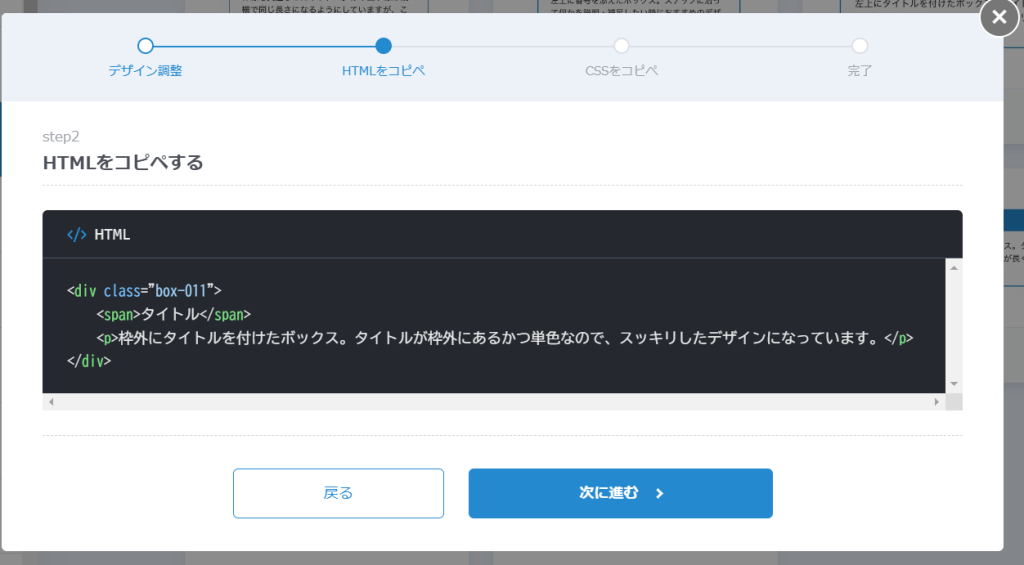Click the 戻る button to go back
This screenshot has width=1024, height=565.
pos(338,493)
